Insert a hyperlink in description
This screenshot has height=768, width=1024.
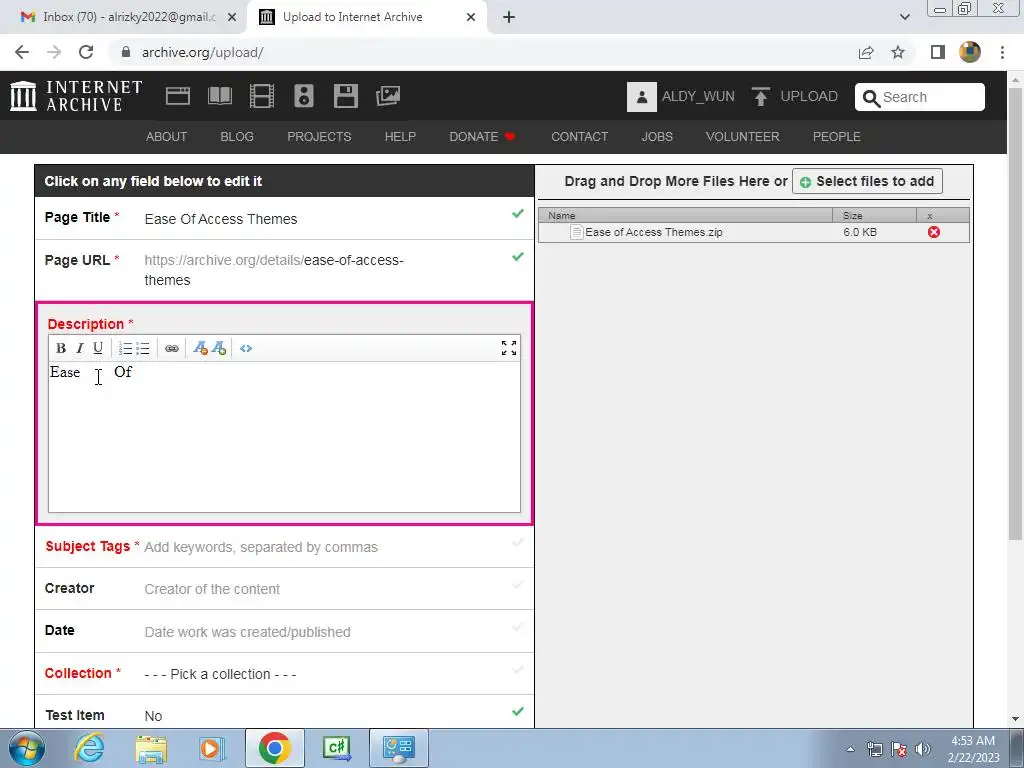click(172, 348)
